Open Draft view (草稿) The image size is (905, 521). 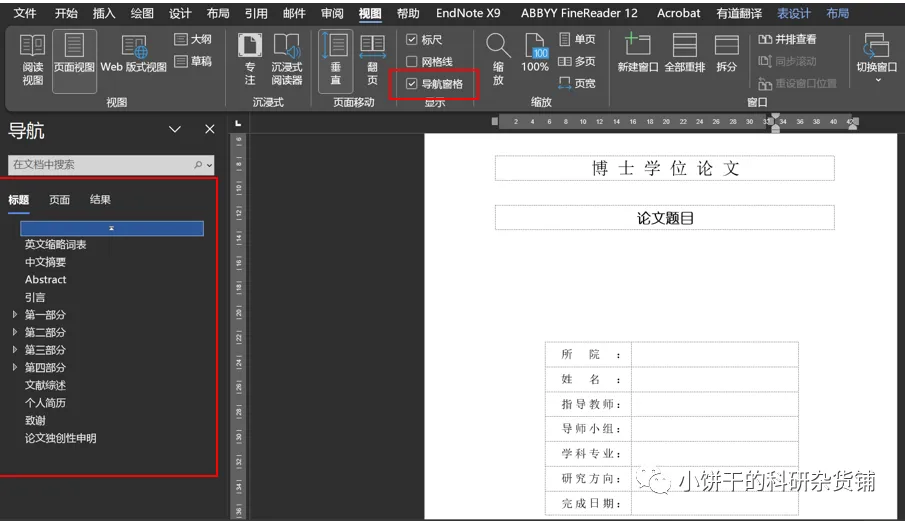tap(193, 61)
